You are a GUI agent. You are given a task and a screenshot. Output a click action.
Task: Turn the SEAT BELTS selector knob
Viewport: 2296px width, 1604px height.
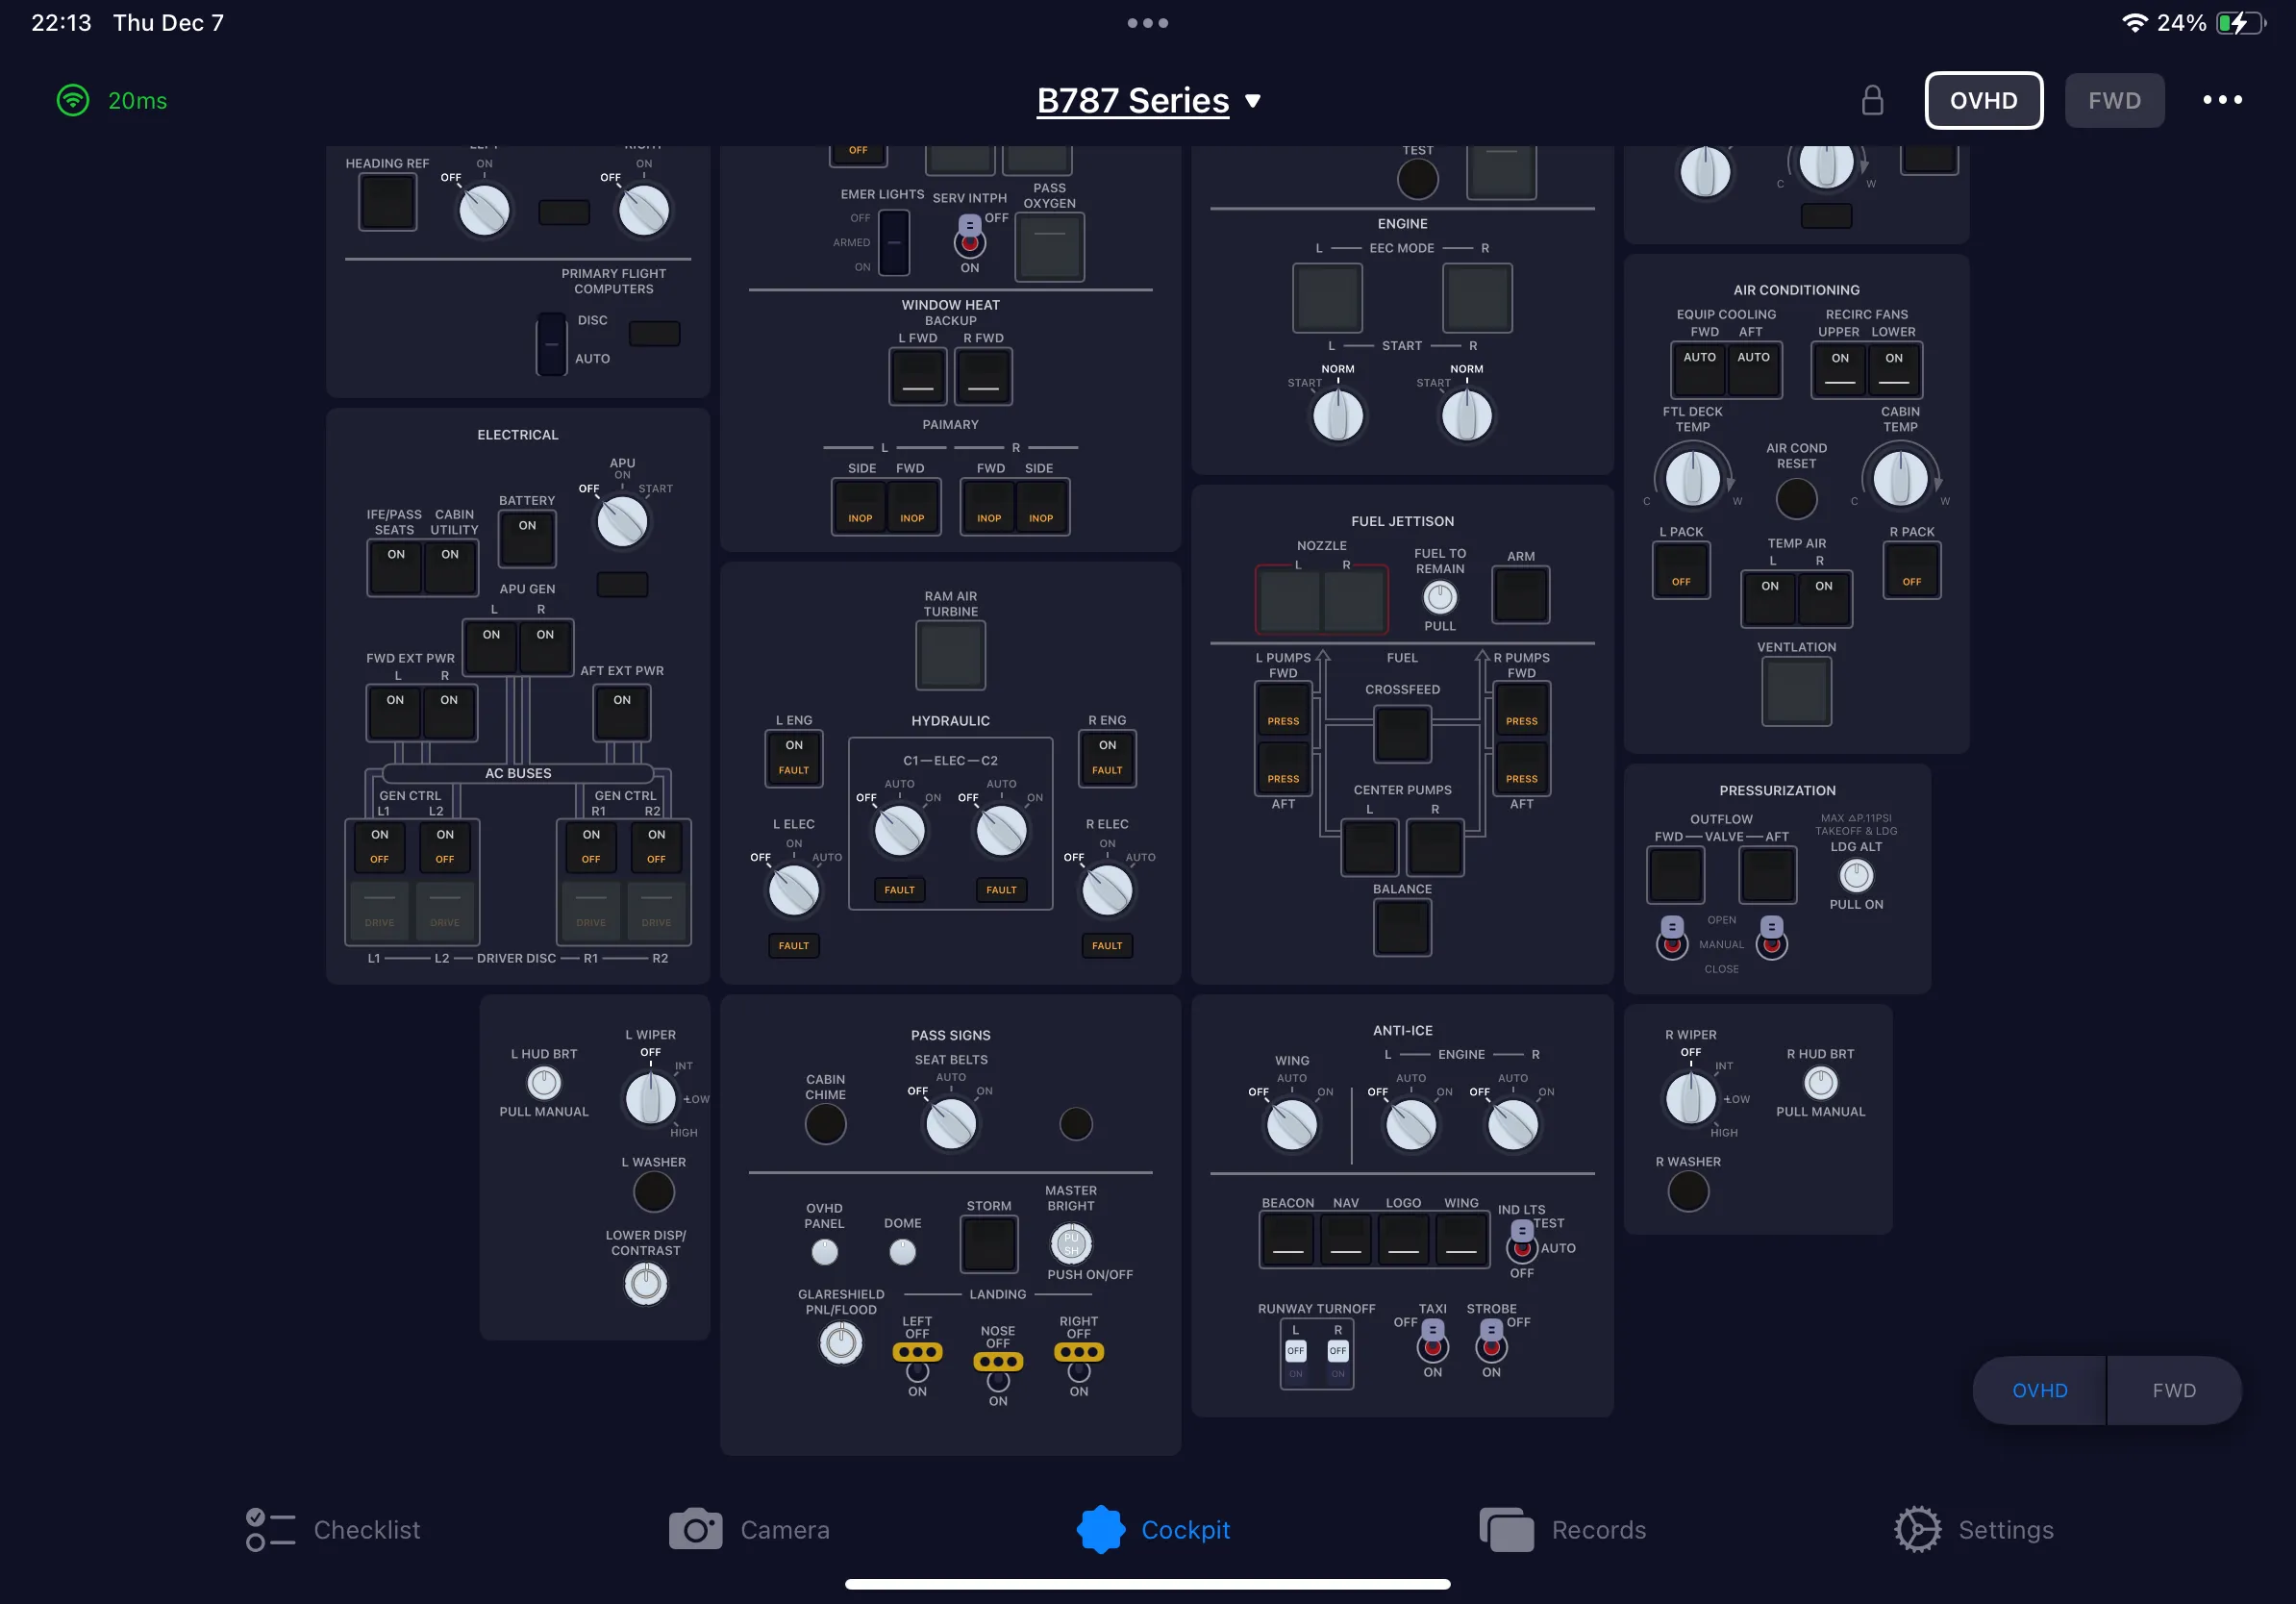tap(950, 1125)
